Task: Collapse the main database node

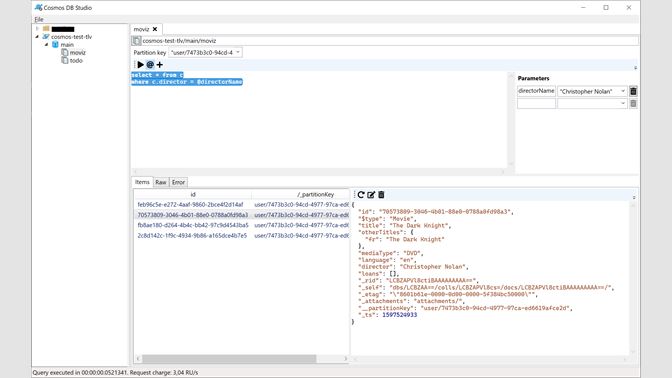Action: coord(47,45)
